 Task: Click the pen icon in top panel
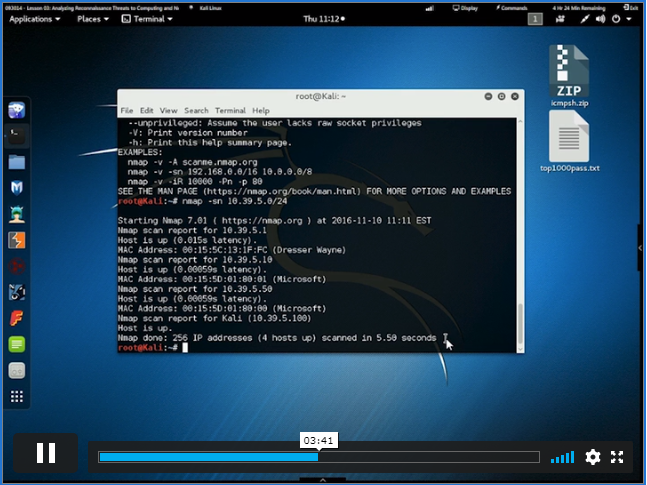click(585, 19)
